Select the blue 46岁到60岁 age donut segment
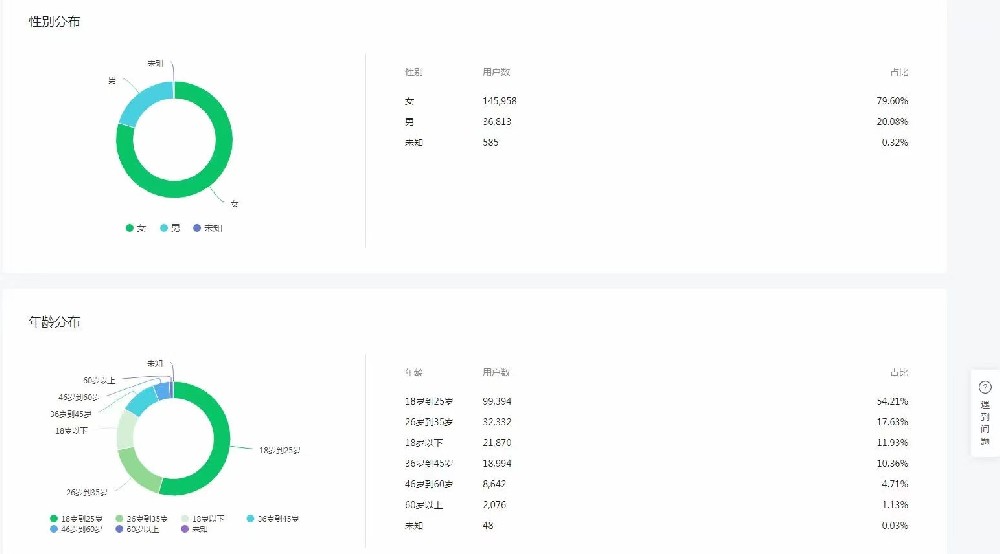This screenshot has height=554, width=1000. tap(163, 391)
